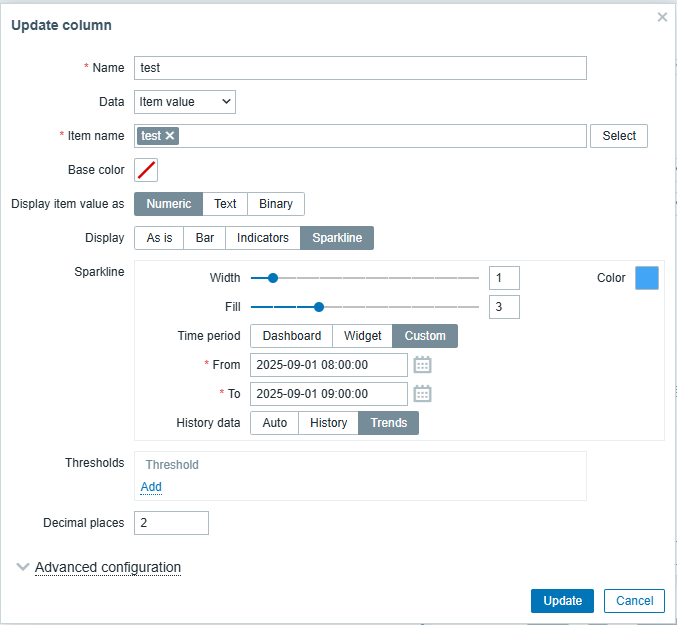Choose Binary display item value
Image resolution: width=677 pixels, height=625 pixels.
pyautogui.click(x=276, y=204)
